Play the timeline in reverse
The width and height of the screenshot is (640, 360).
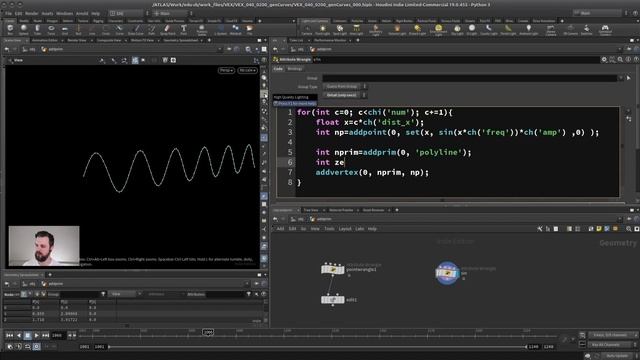(18, 335)
